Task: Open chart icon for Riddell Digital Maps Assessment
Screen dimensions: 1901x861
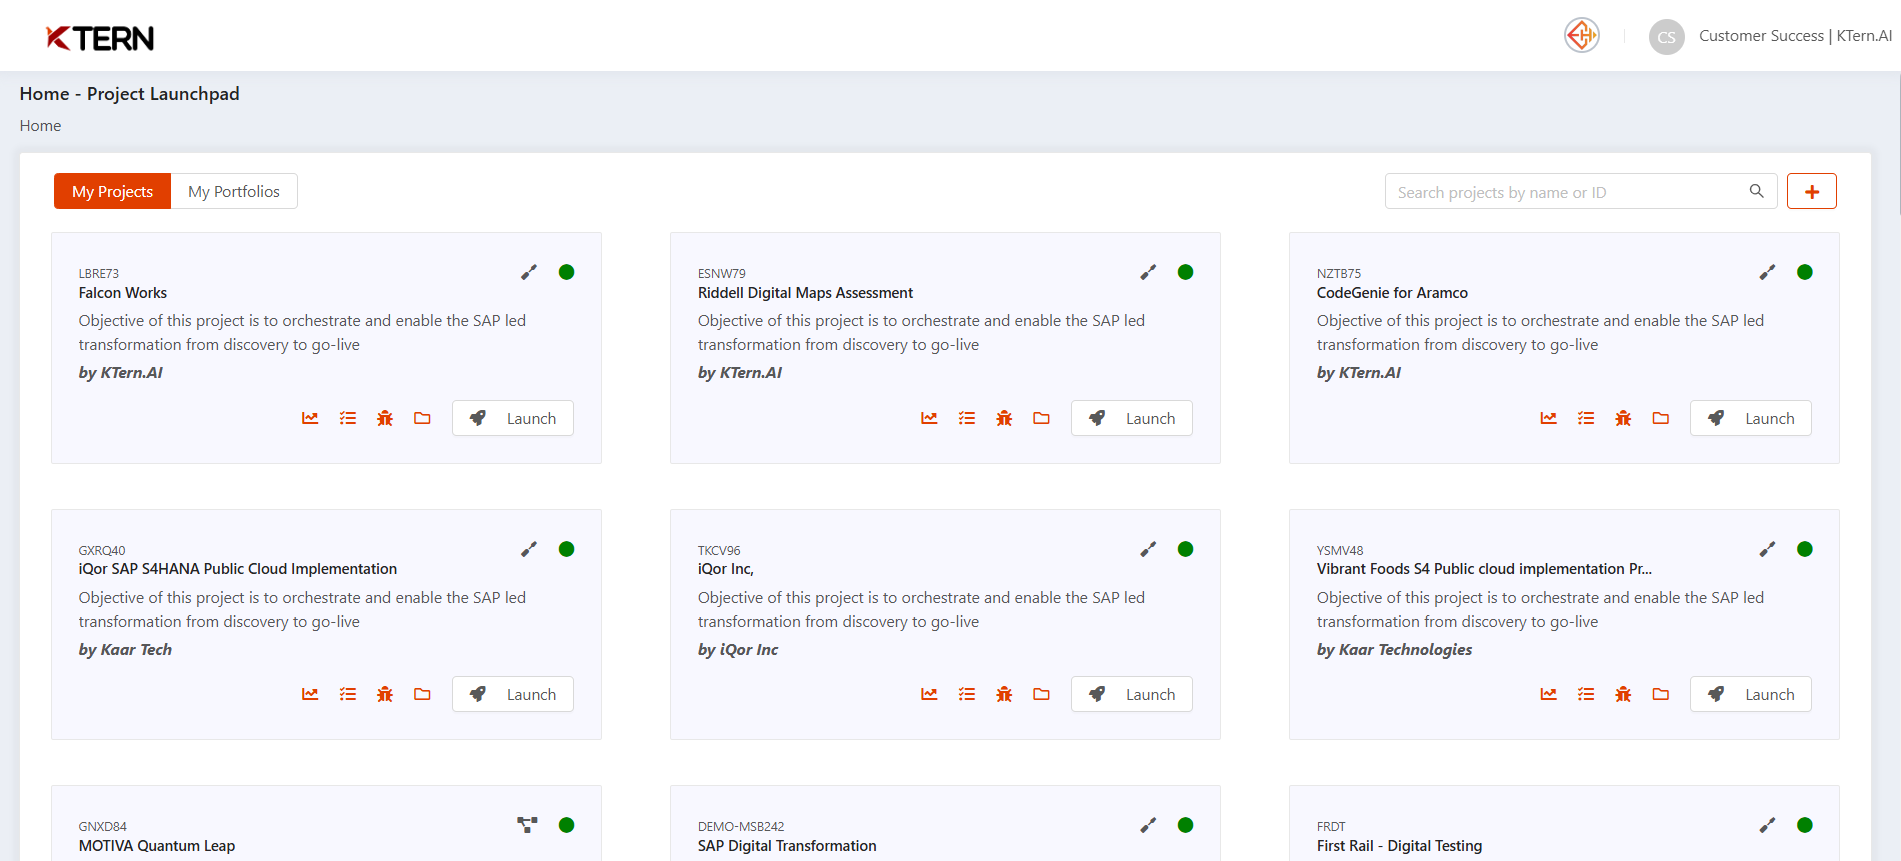Action: 929,418
